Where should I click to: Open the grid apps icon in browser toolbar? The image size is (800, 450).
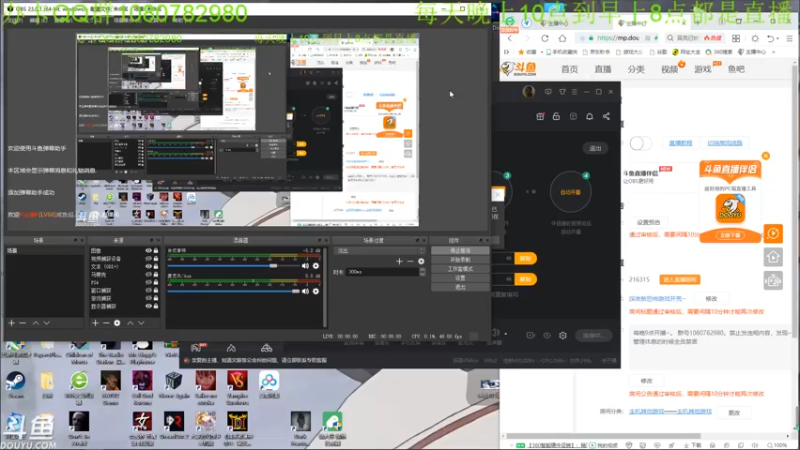click(736, 38)
